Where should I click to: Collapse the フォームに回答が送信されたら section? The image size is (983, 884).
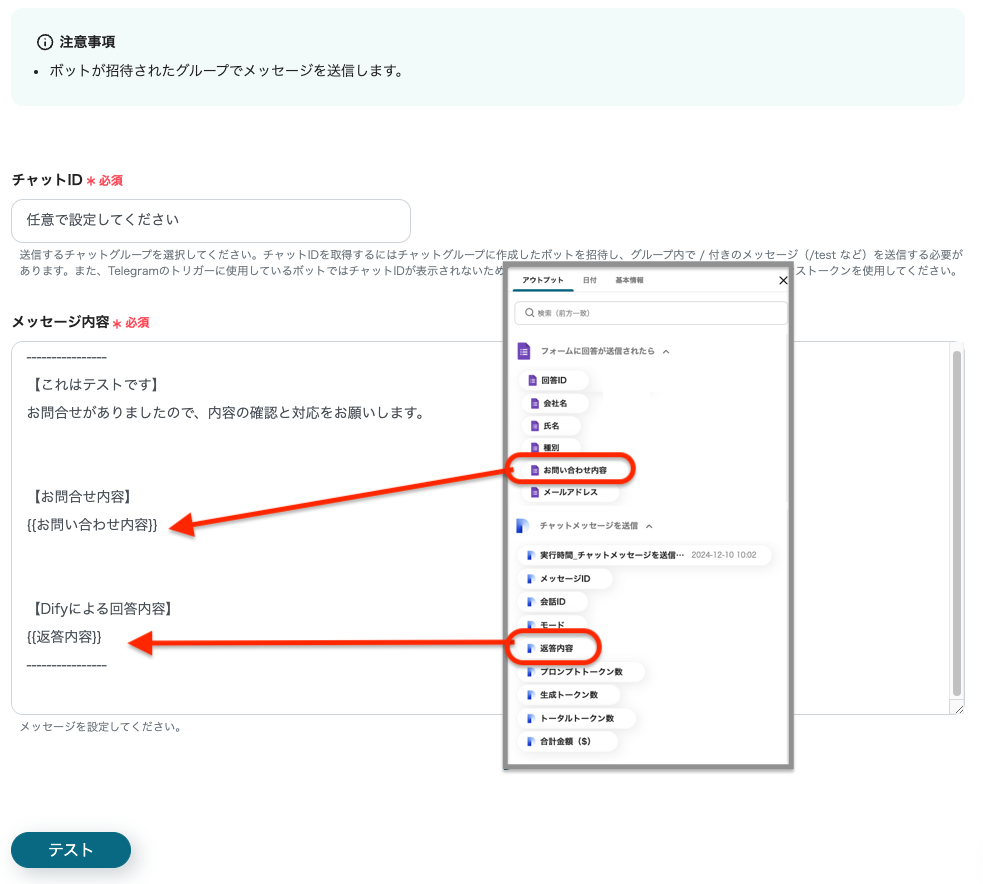666,352
